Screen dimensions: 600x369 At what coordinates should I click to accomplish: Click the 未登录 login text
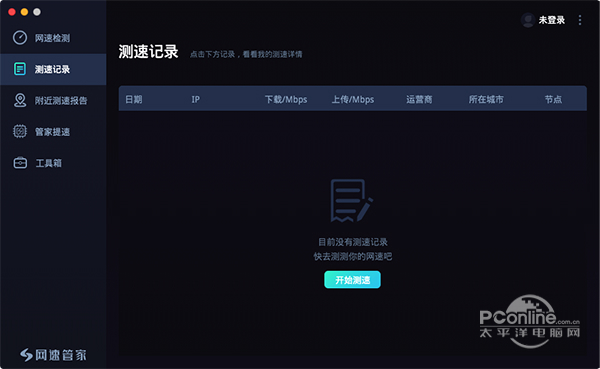pos(552,20)
